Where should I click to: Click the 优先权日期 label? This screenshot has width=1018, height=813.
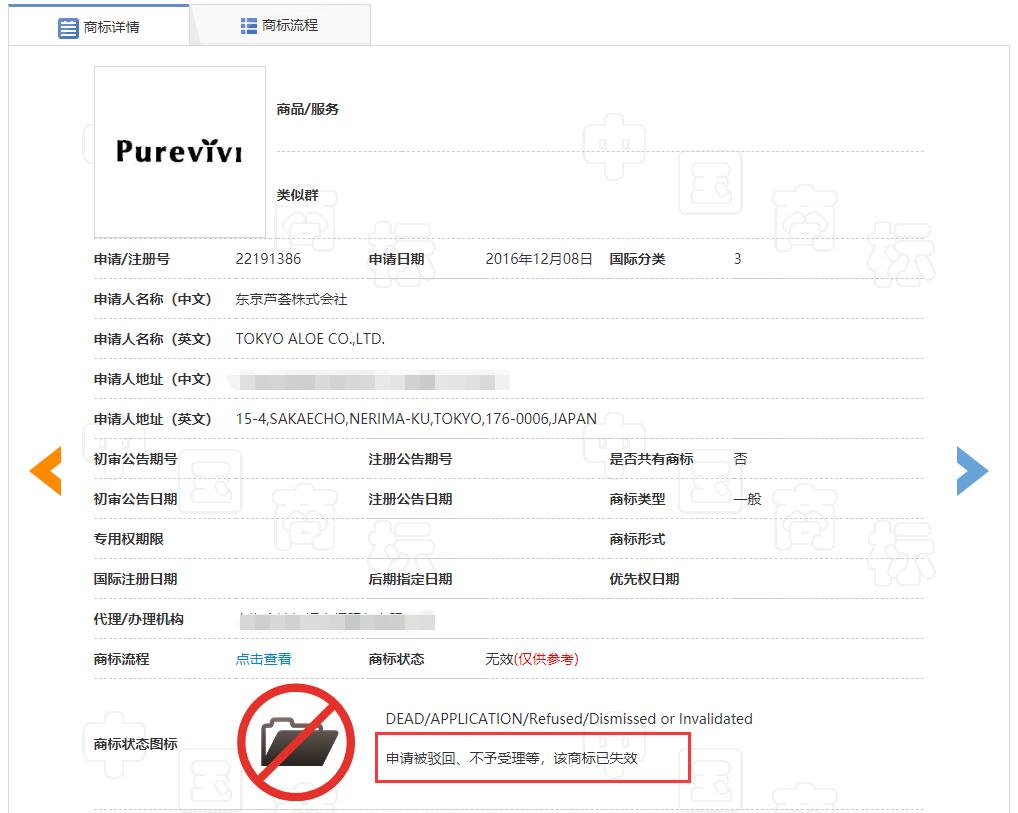click(x=643, y=579)
